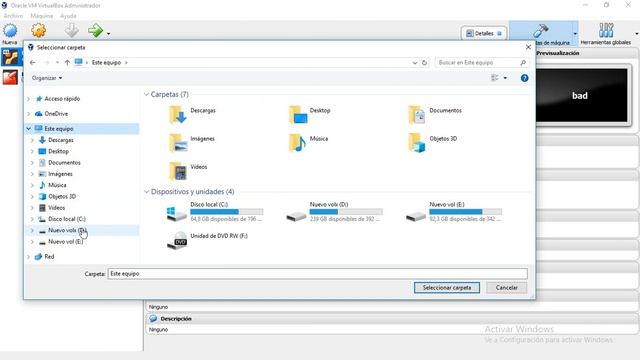Expand Acceso rápido in the navigation tree

pyautogui.click(x=29, y=99)
